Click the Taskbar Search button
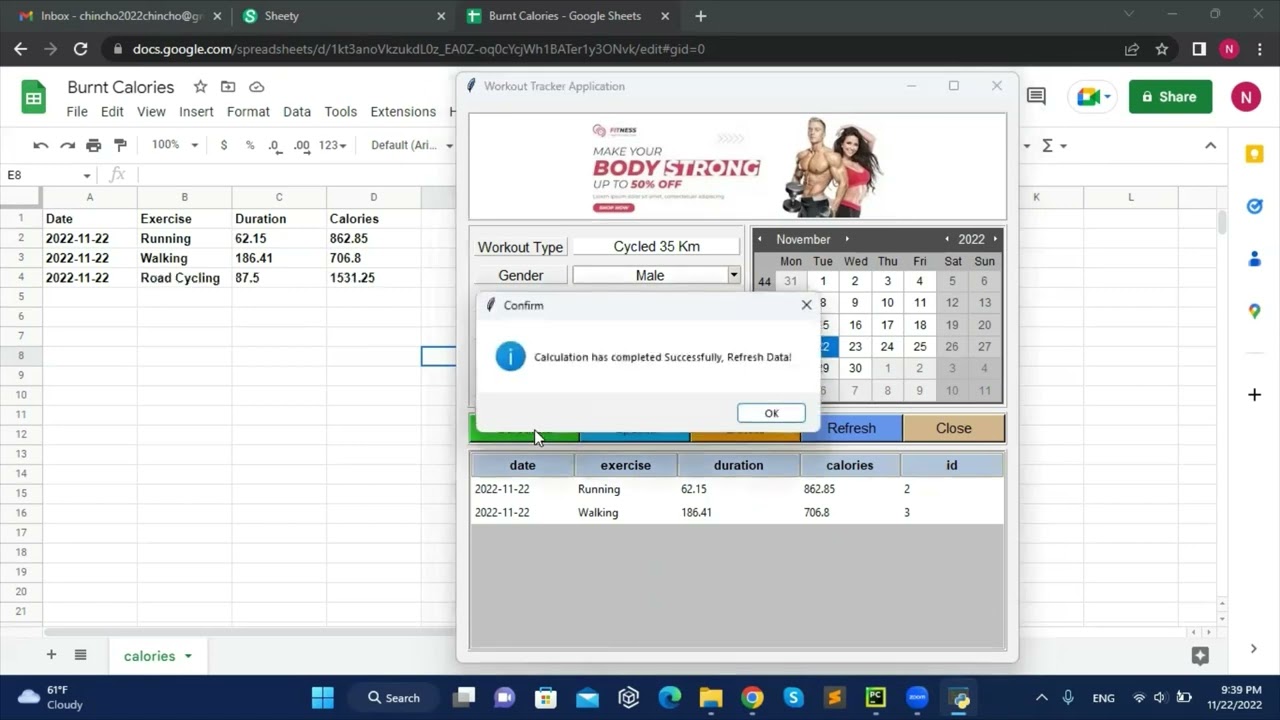The width and height of the screenshot is (1280, 720). coord(394,697)
